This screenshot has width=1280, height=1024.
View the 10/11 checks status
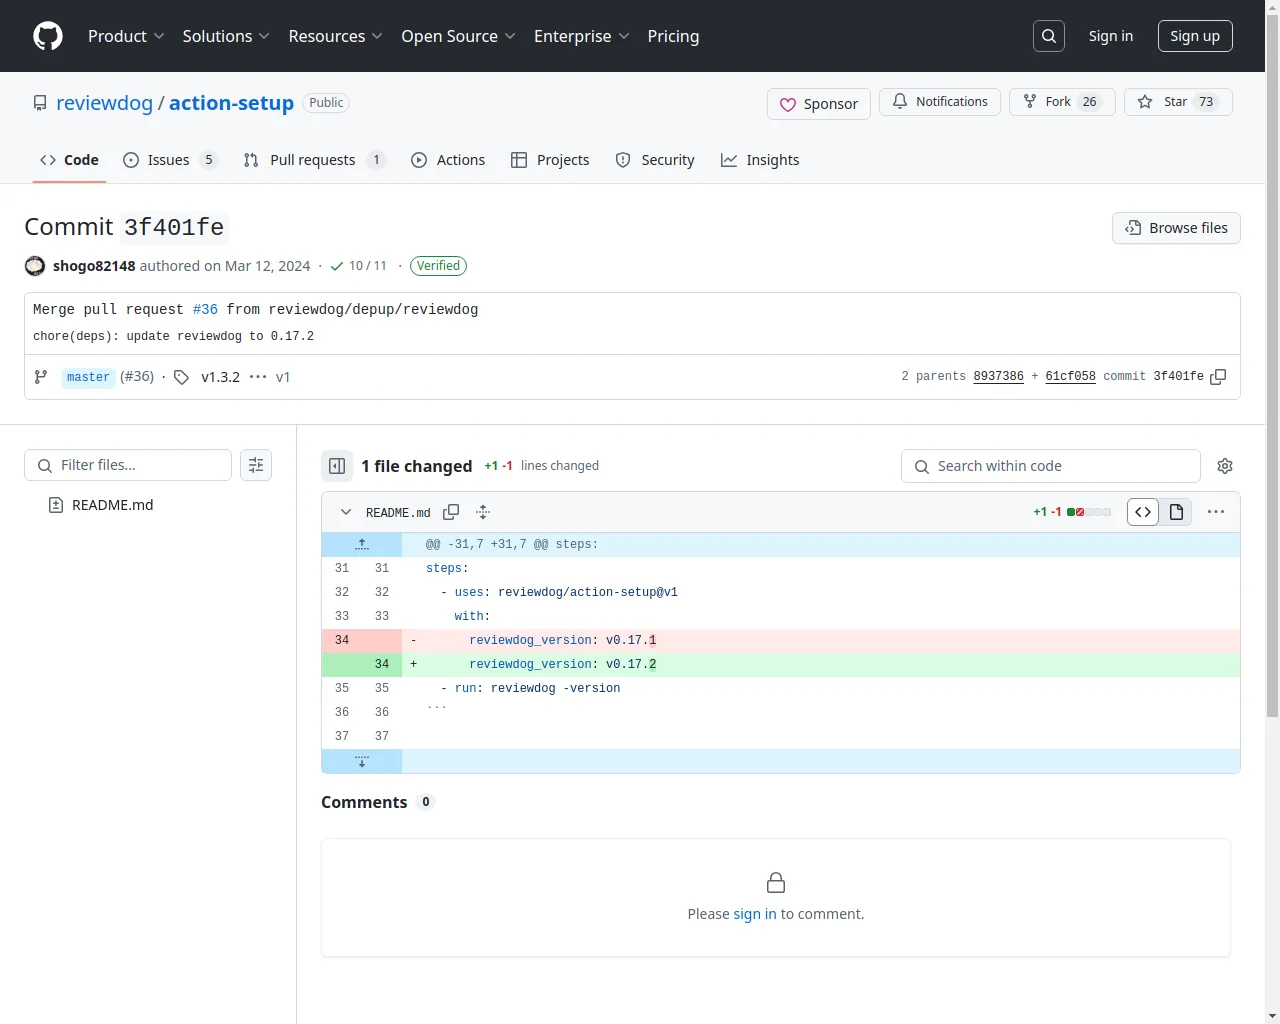coord(358,266)
